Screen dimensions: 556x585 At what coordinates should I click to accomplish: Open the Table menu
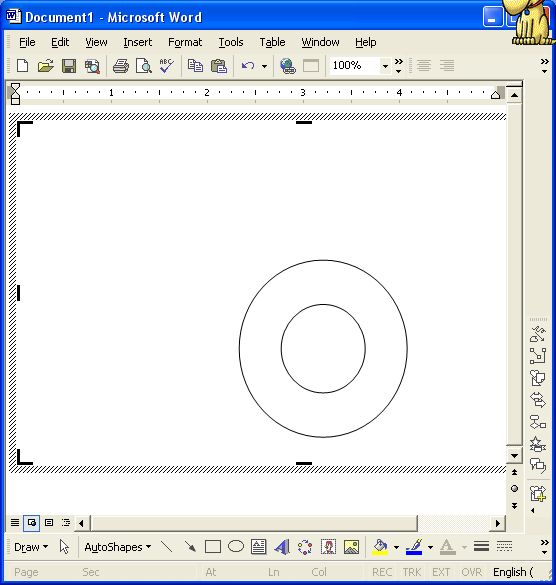pyautogui.click(x=272, y=42)
